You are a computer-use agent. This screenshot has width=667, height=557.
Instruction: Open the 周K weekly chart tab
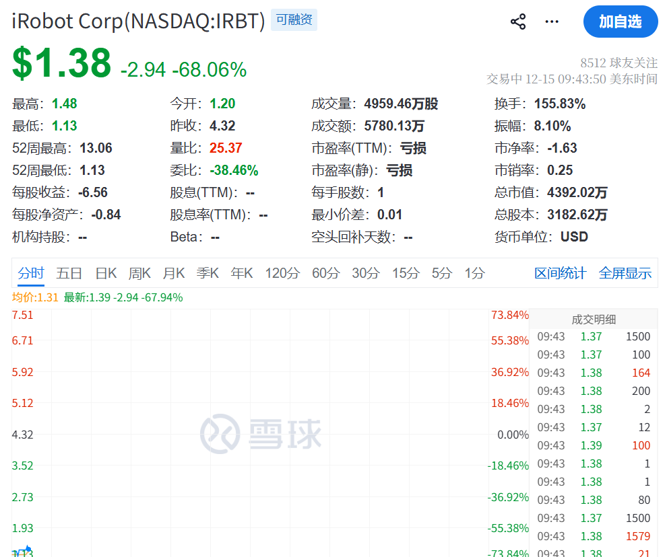pos(140,273)
